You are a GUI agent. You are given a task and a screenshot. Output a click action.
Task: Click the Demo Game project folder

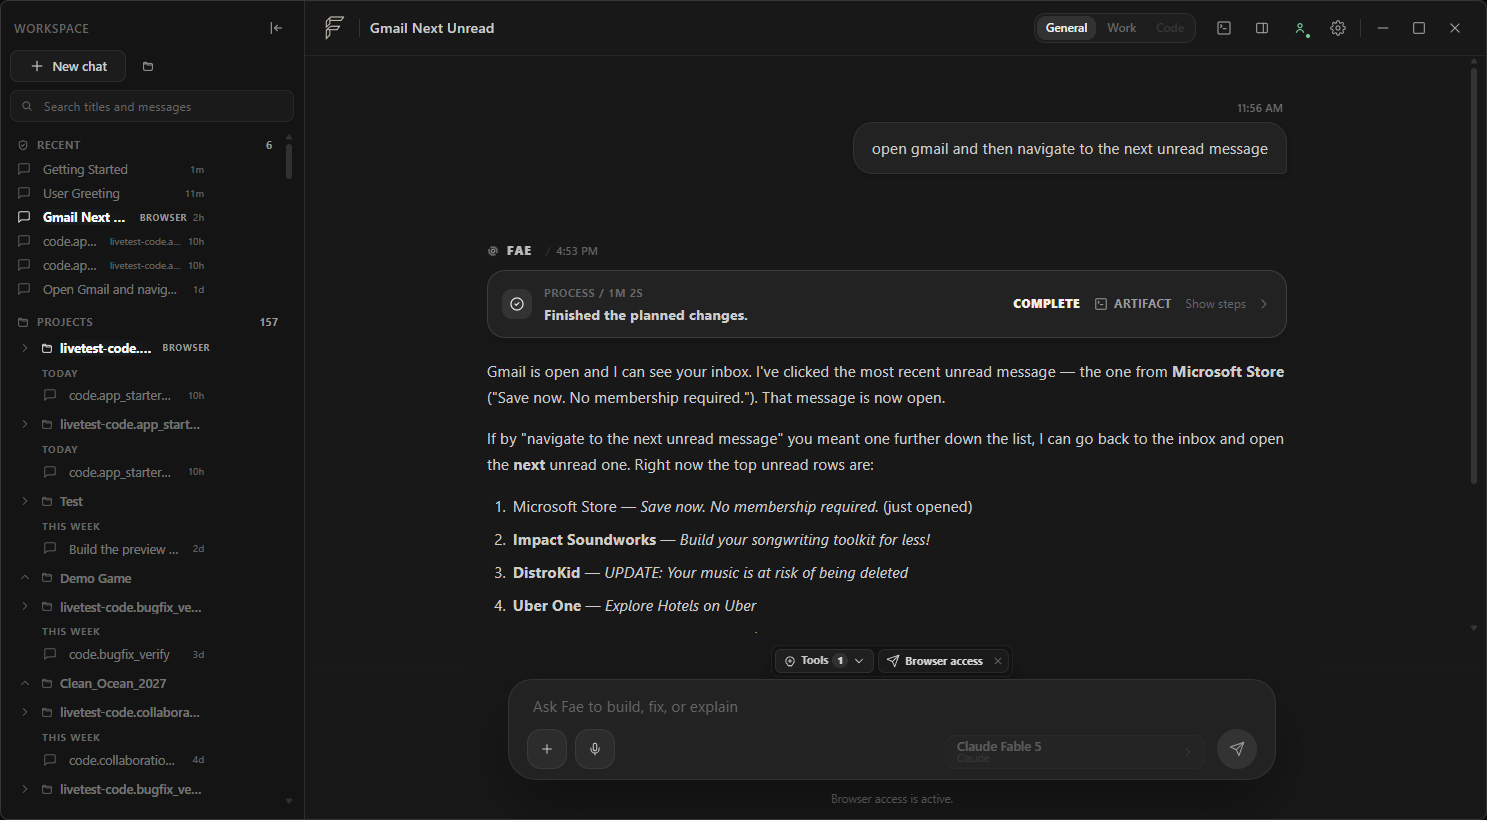[x=95, y=578]
